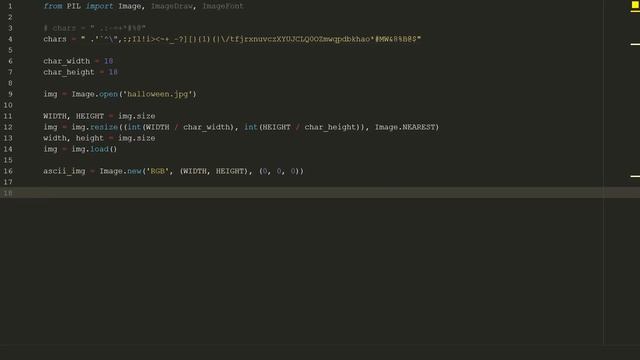Click line number 4 in the gutter
The height and width of the screenshot is (360, 640).
(10, 39)
